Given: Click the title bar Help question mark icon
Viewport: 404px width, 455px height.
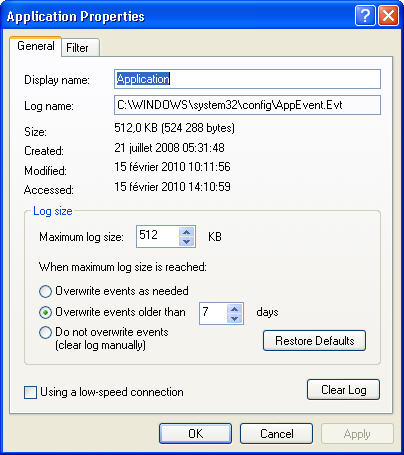Looking at the screenshot, I should coord(365,15).
